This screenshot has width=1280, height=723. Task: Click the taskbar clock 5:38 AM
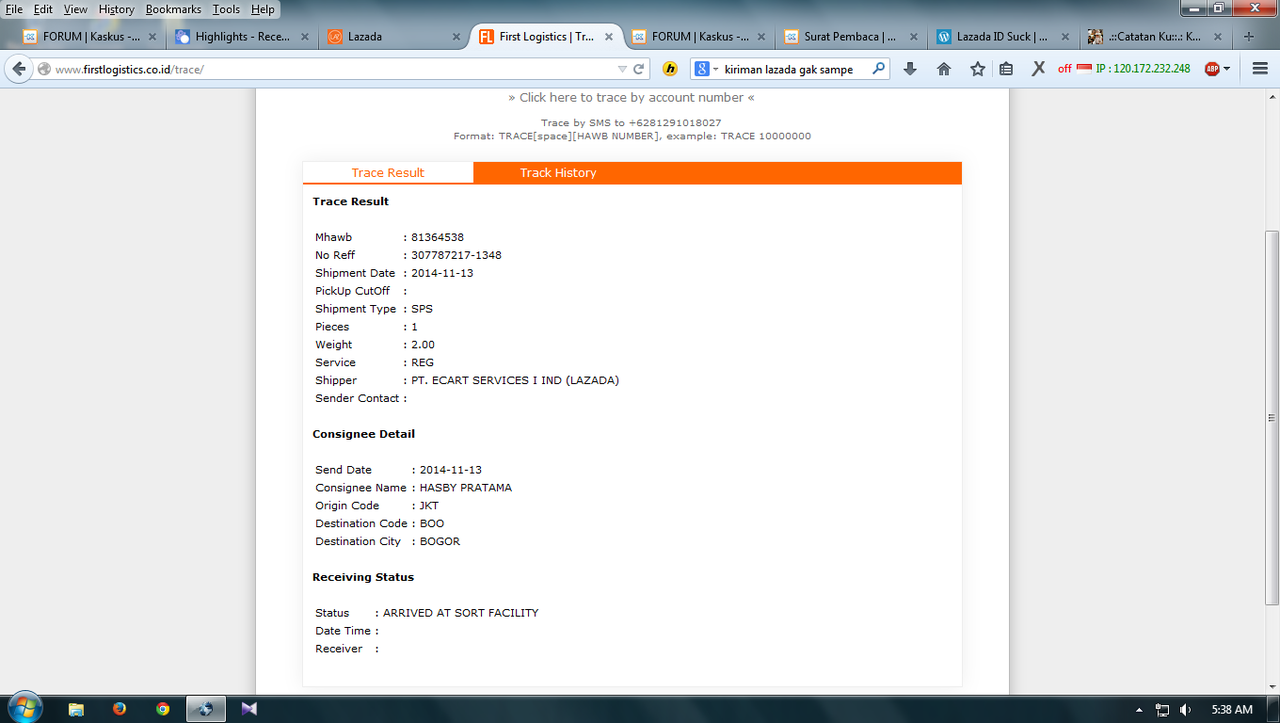(1231, 710)
